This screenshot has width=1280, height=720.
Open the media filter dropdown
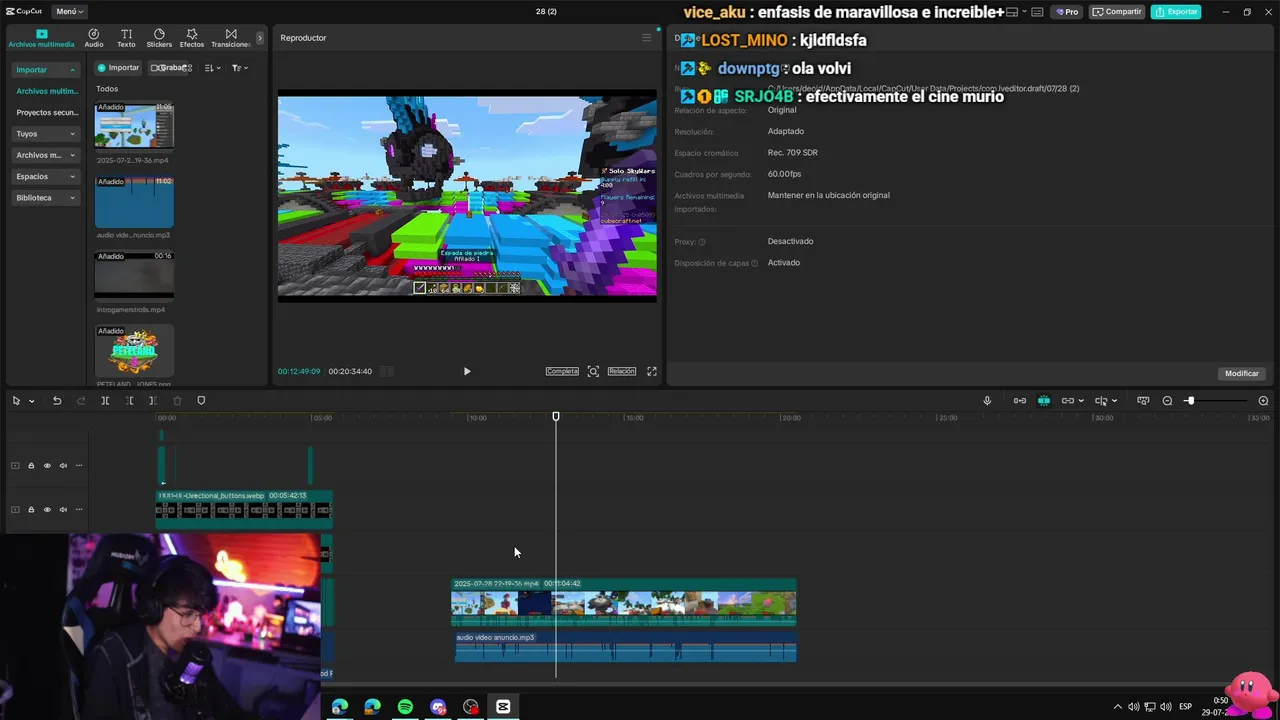coord(239,68)
